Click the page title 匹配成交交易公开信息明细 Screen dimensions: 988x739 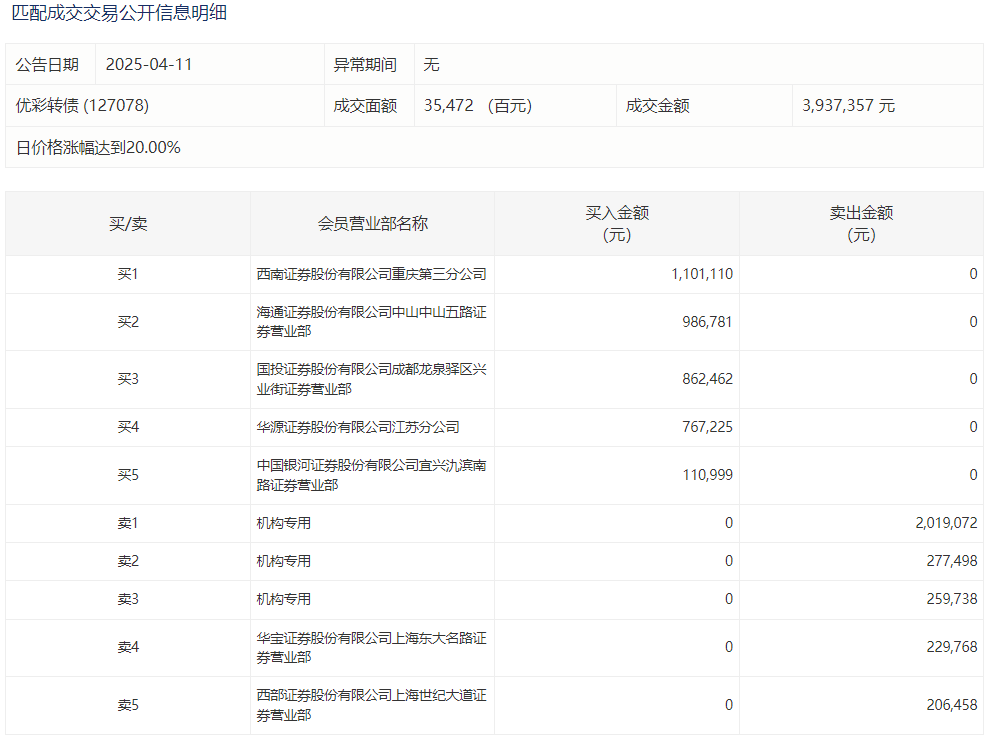(119, 14)
